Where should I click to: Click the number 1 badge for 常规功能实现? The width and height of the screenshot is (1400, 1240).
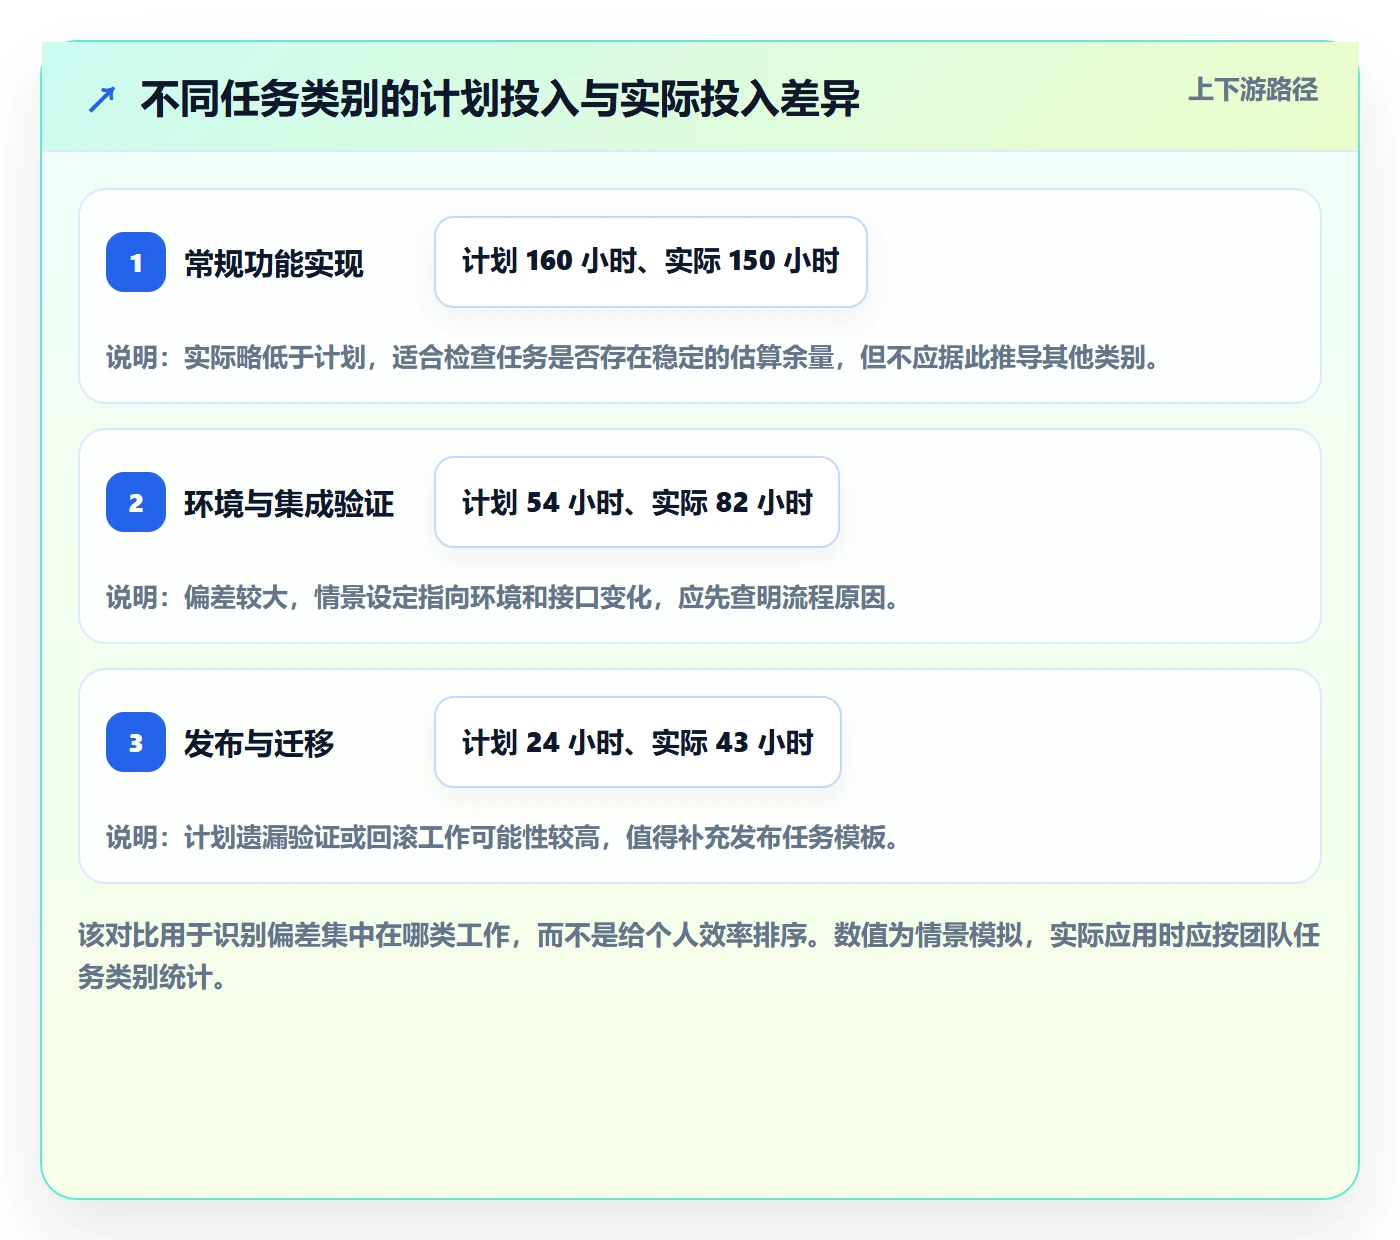click(136, 262)
